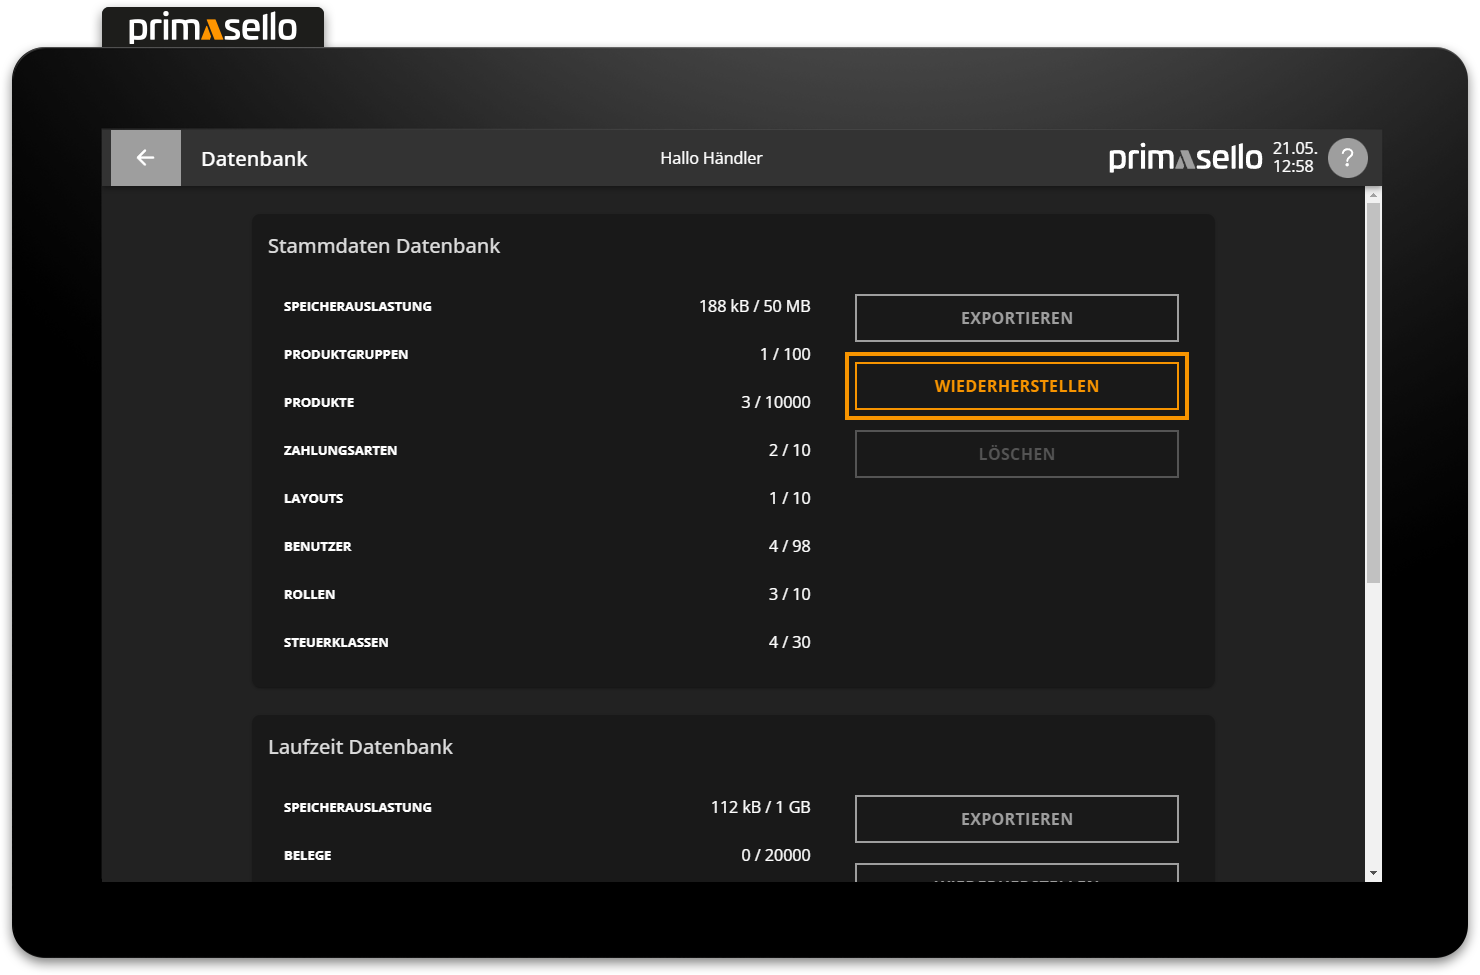The image size is (1480, 975).
Task: Click the vertical scrollbar thumb
Action: click(x=1373, y=390)
